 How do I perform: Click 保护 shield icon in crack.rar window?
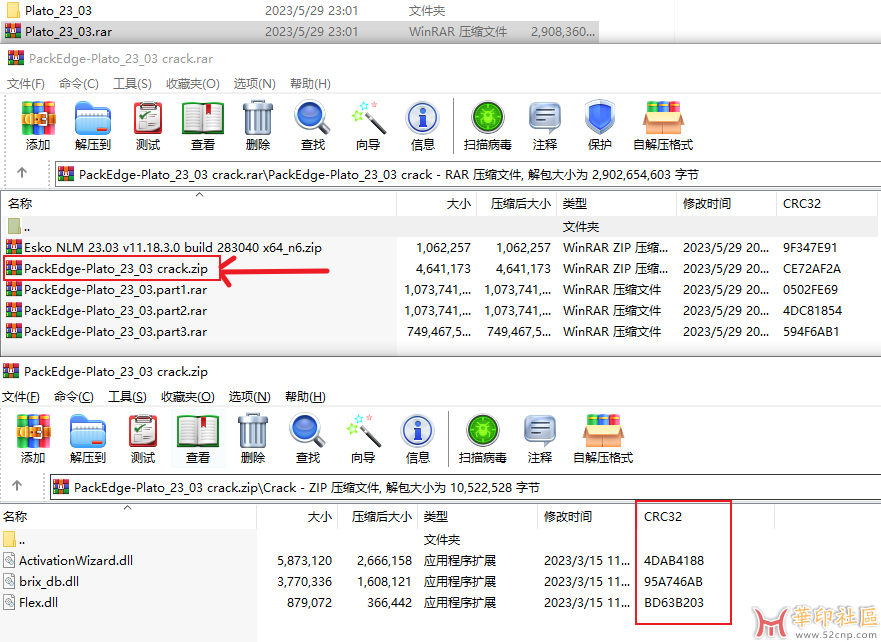(x=600, y=119)
